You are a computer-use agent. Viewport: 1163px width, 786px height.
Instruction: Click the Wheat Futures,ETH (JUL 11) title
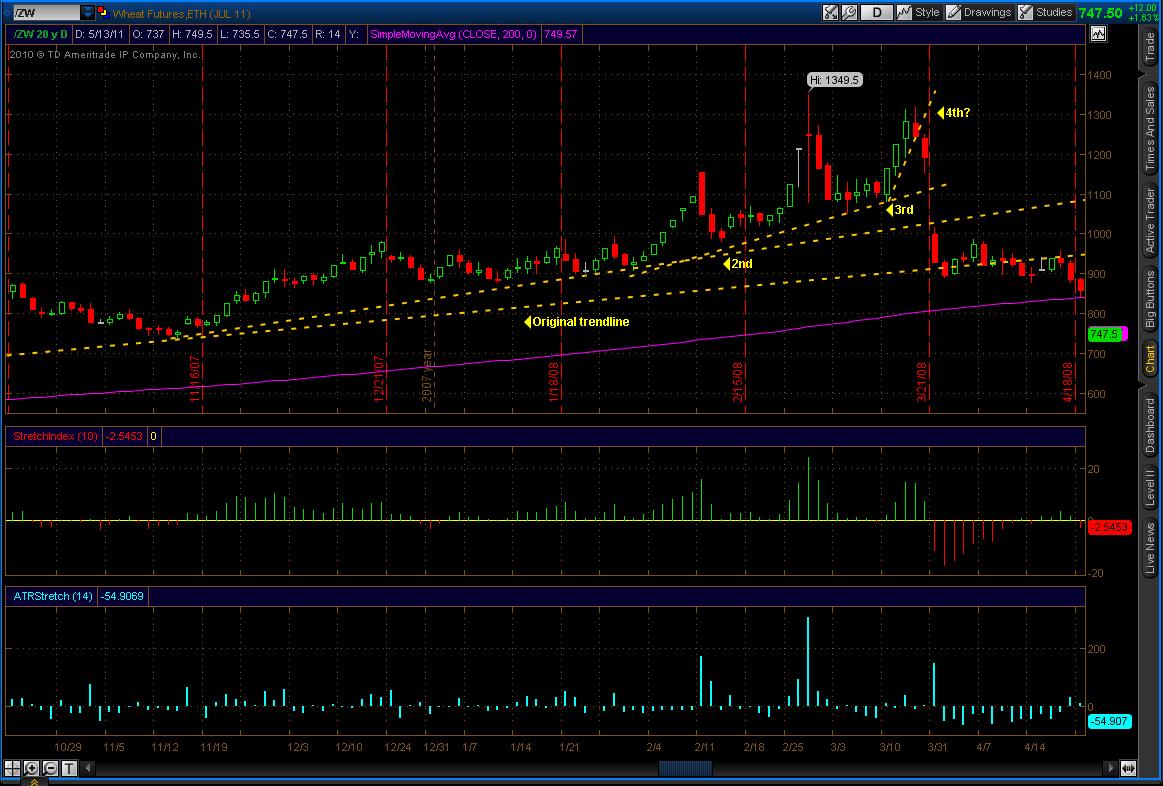coord(181,13)
